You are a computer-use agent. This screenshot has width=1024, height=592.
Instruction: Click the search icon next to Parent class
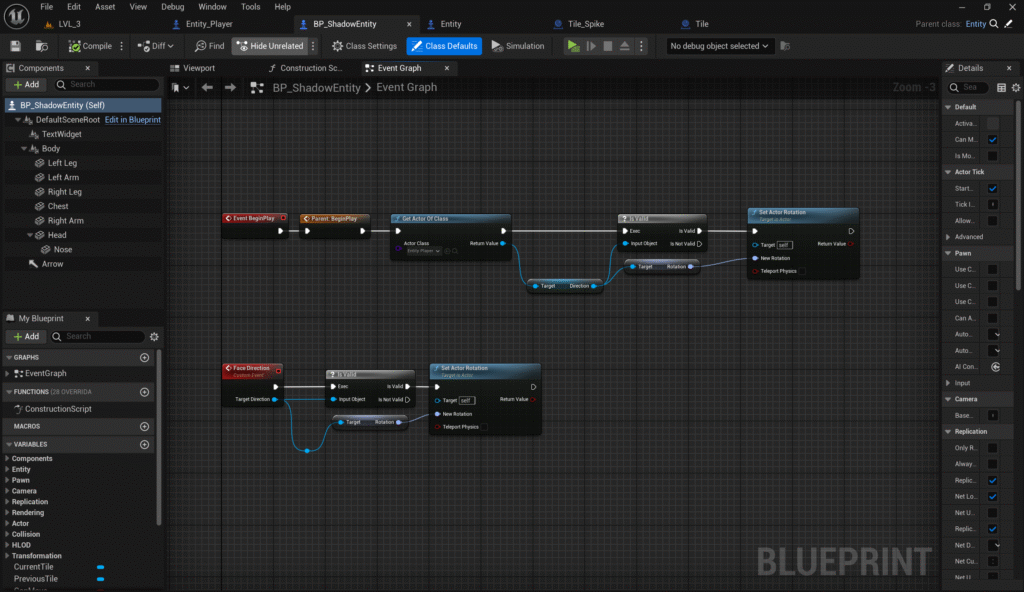(994, 24)
